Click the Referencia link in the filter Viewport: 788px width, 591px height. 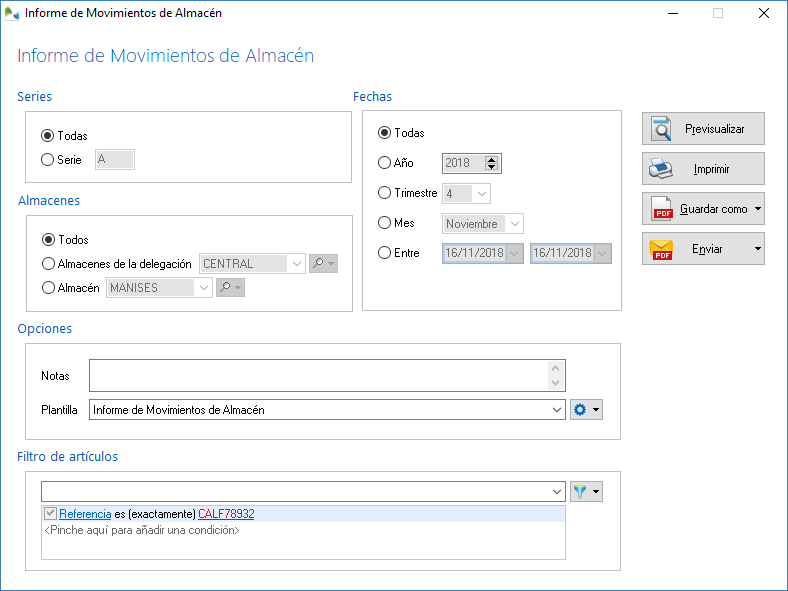click(x=85, y=514)
